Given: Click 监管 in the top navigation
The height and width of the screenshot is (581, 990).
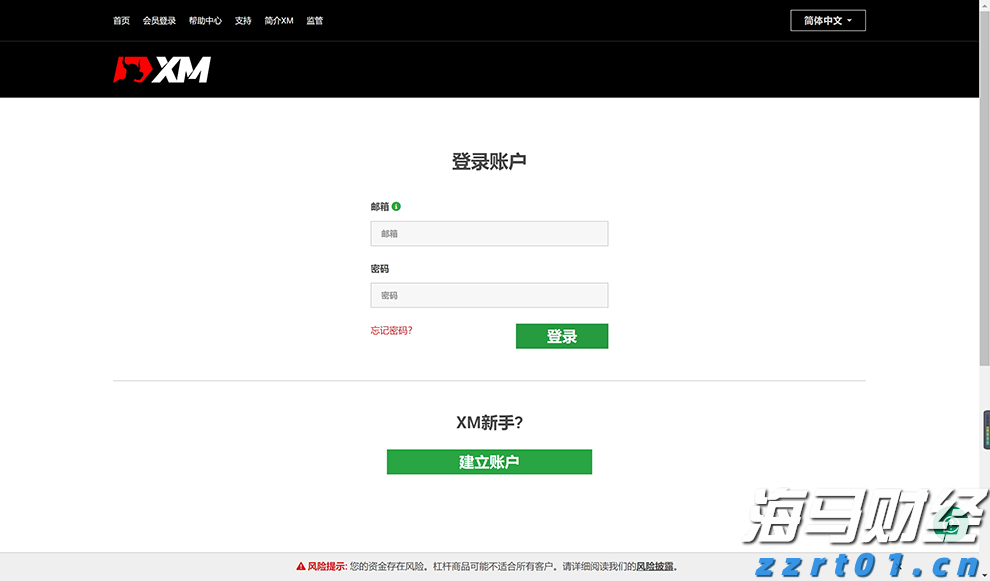Looking at the screenshot, I should click(x=315, y=20).
